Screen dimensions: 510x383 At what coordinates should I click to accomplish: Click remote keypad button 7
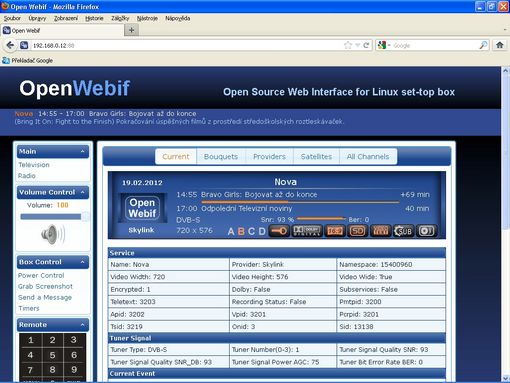point(31,370)
